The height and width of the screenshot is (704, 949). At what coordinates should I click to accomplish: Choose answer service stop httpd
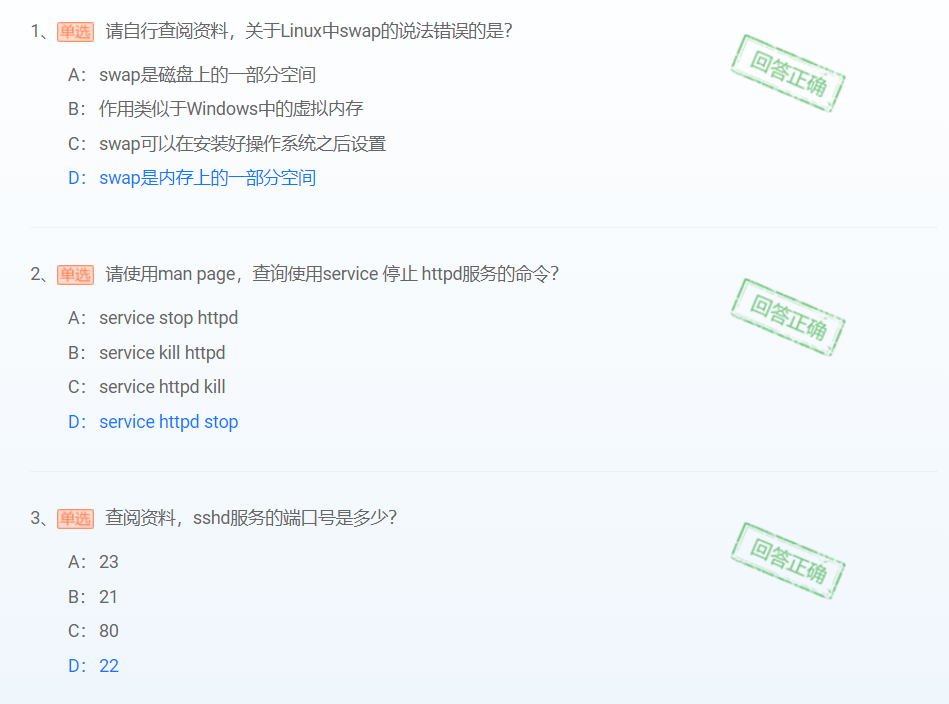pos(153,318)
